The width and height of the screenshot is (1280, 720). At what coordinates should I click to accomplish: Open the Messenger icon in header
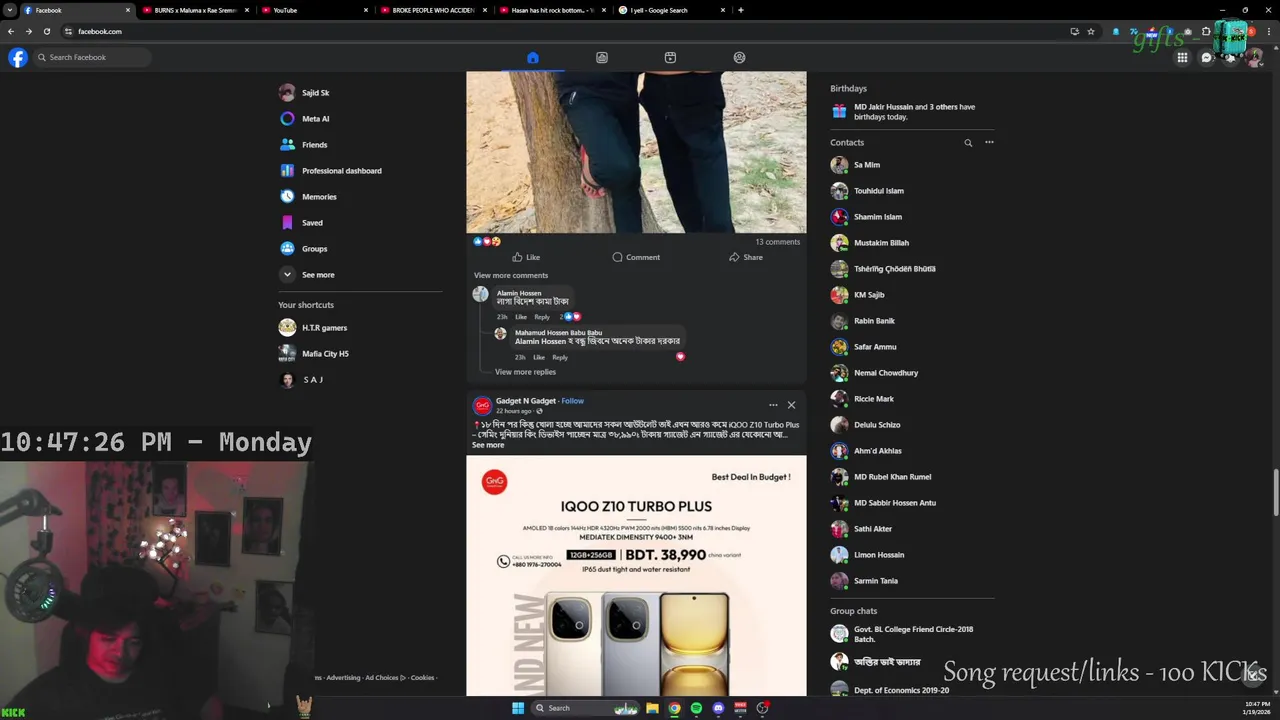(1207, 58)
